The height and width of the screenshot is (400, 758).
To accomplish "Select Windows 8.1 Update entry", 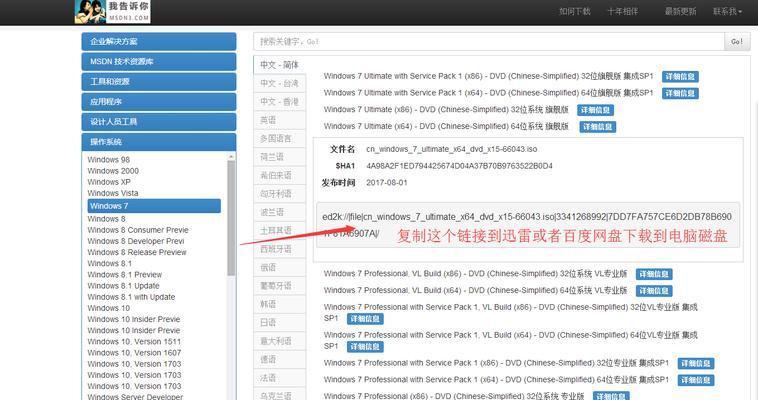I will pyautogui.click(x=123, y=285).
